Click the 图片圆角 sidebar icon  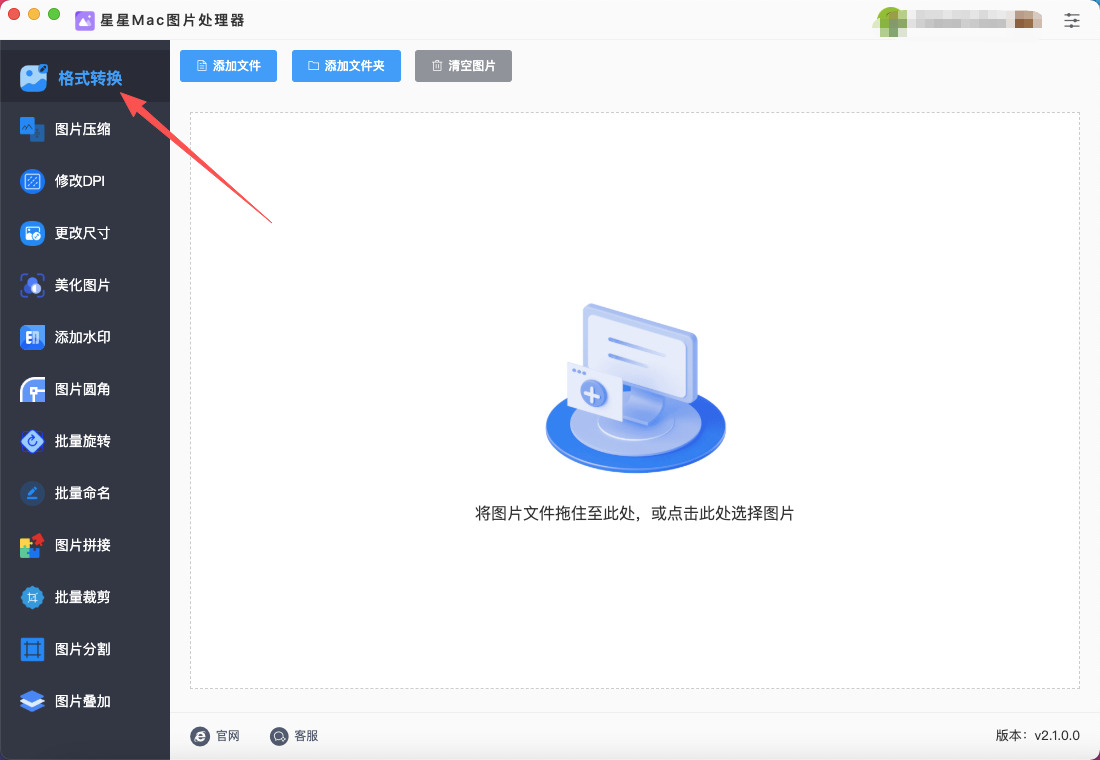click(32, 389)
